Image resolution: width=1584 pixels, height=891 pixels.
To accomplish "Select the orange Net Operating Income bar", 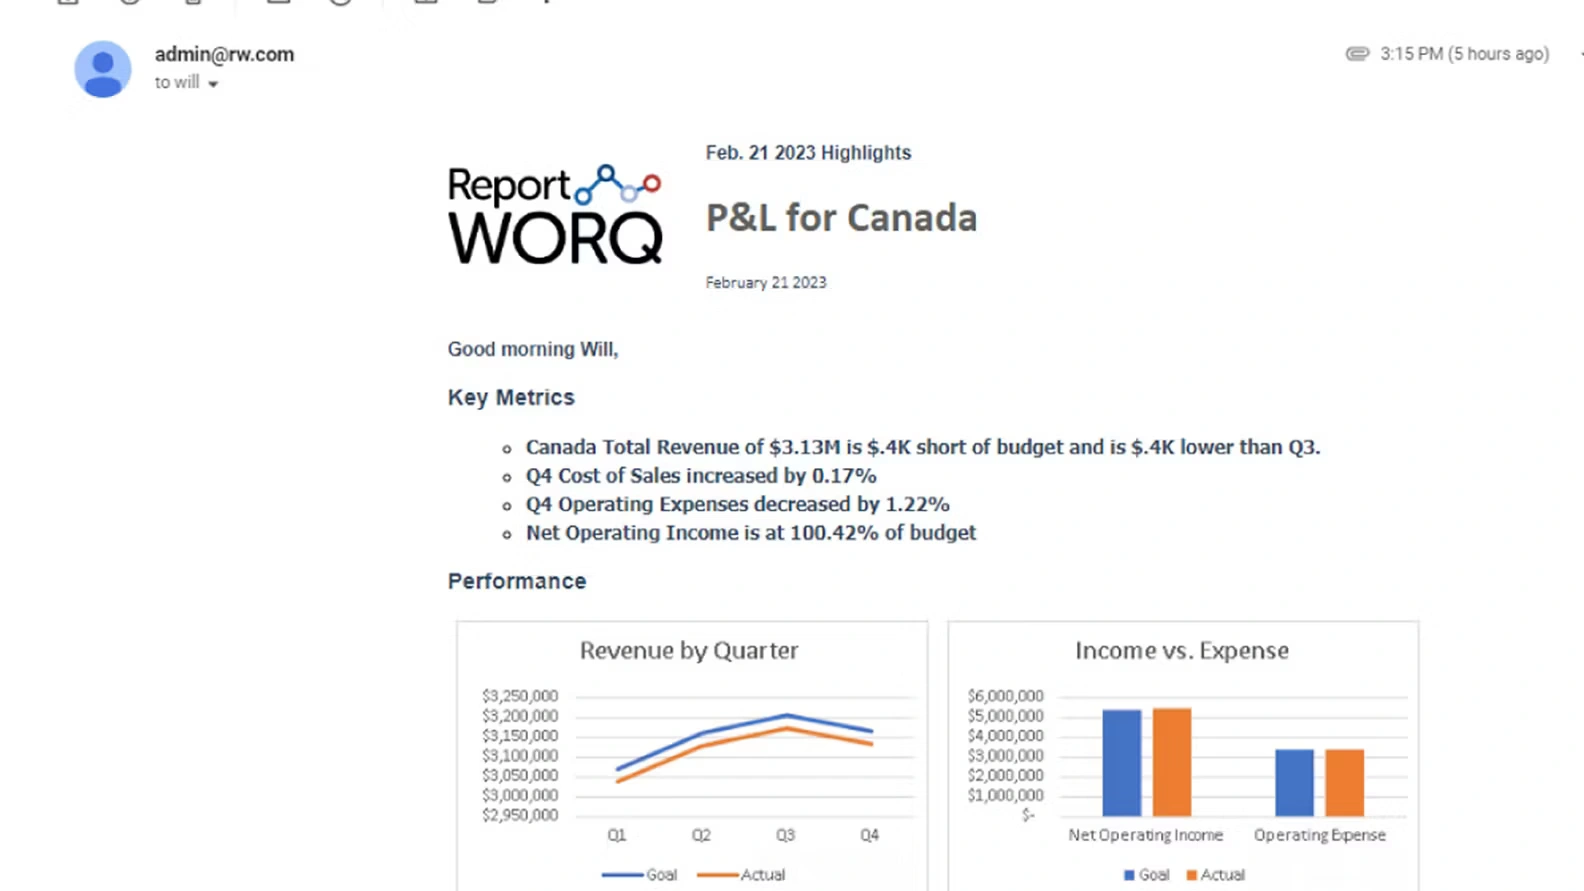I will [1171, 762].
